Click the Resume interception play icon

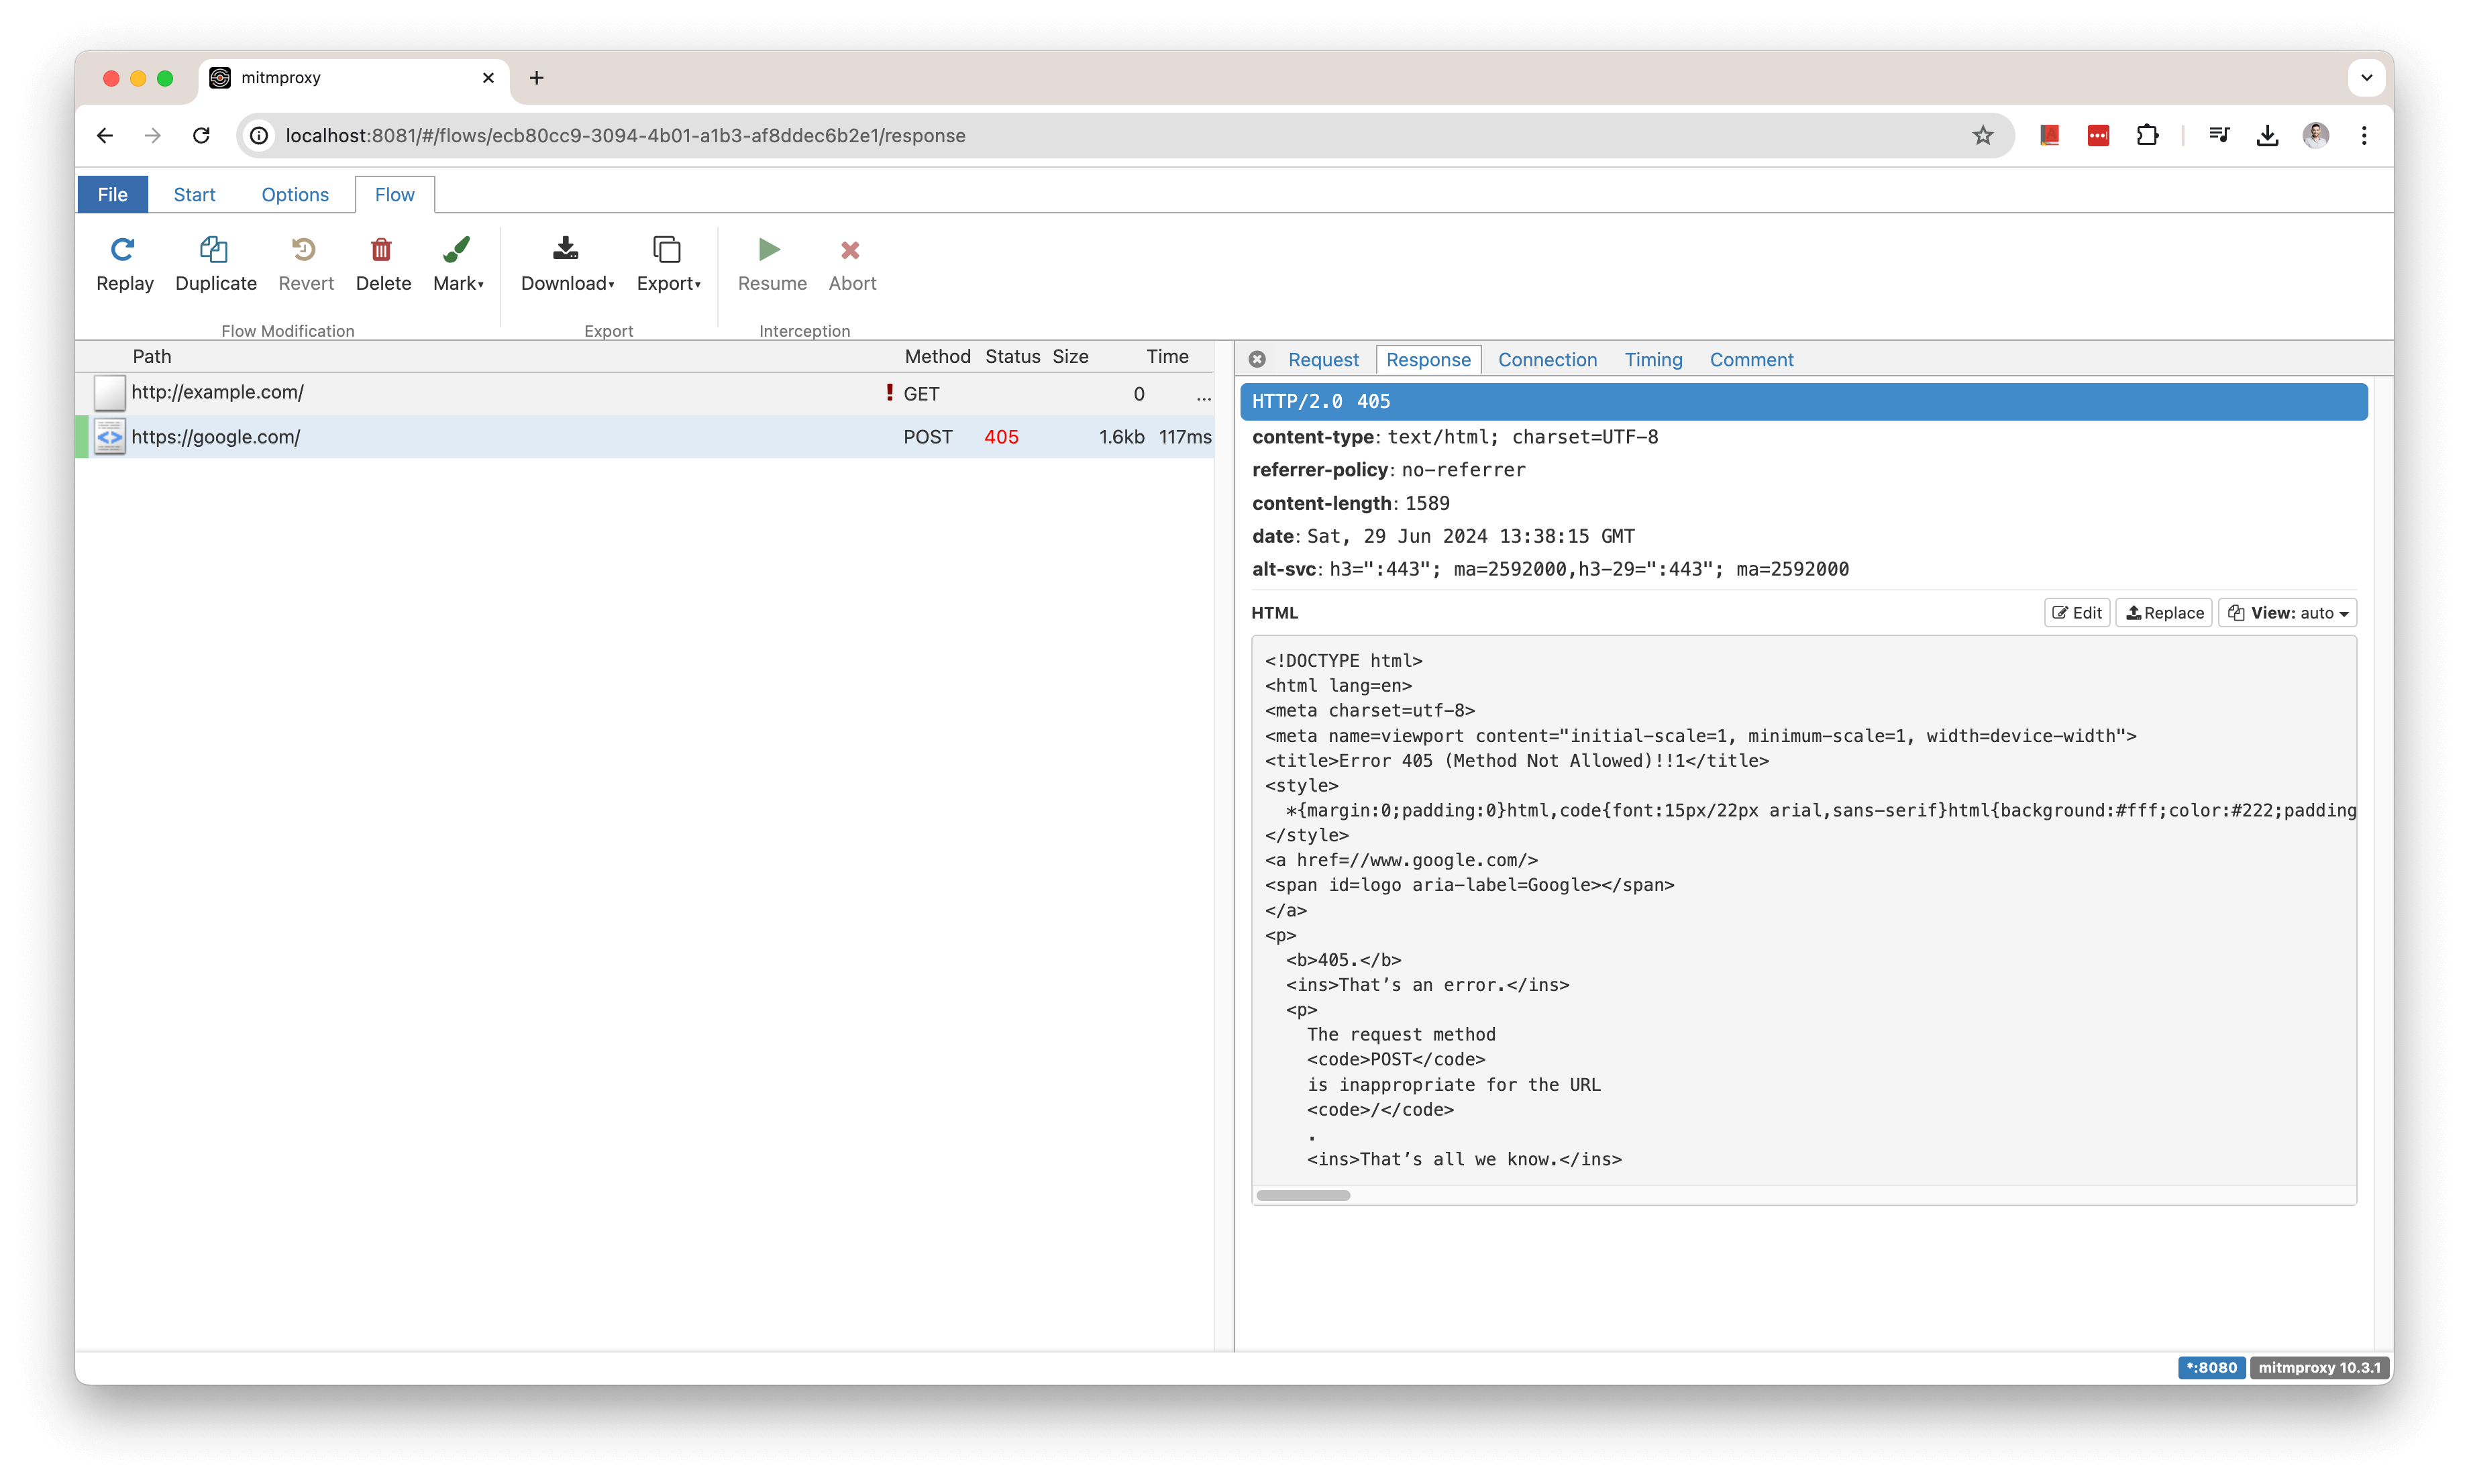pos(770,250)
